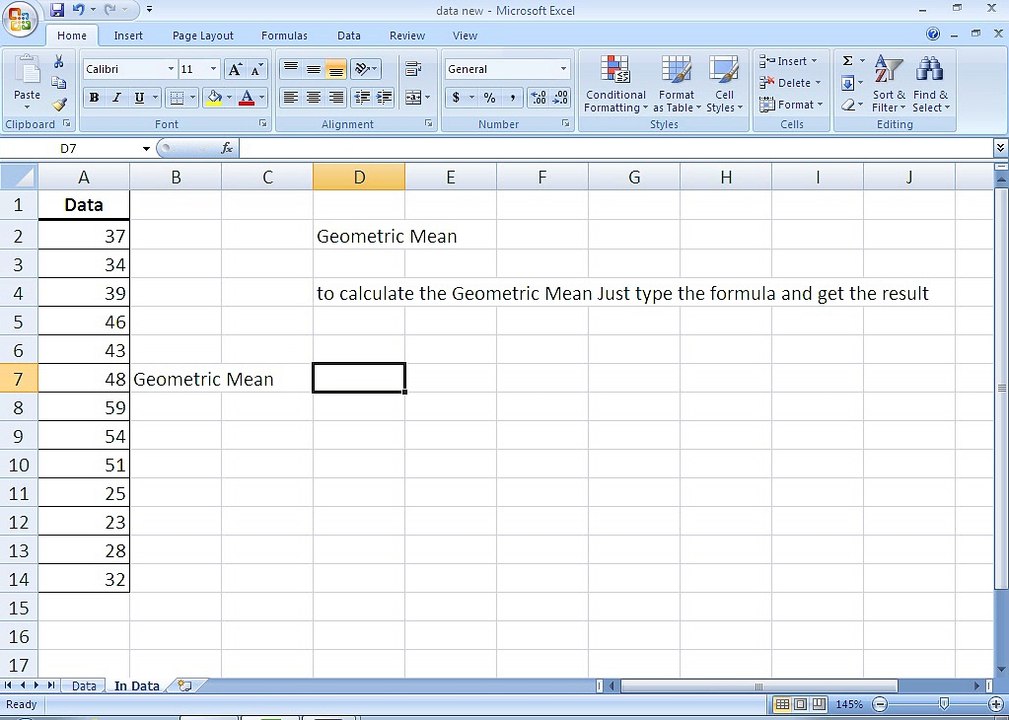Open the Number Format dropdown showing General
Image resolution: width=1009 pixels, height=720 pixels.
point(564,69)
